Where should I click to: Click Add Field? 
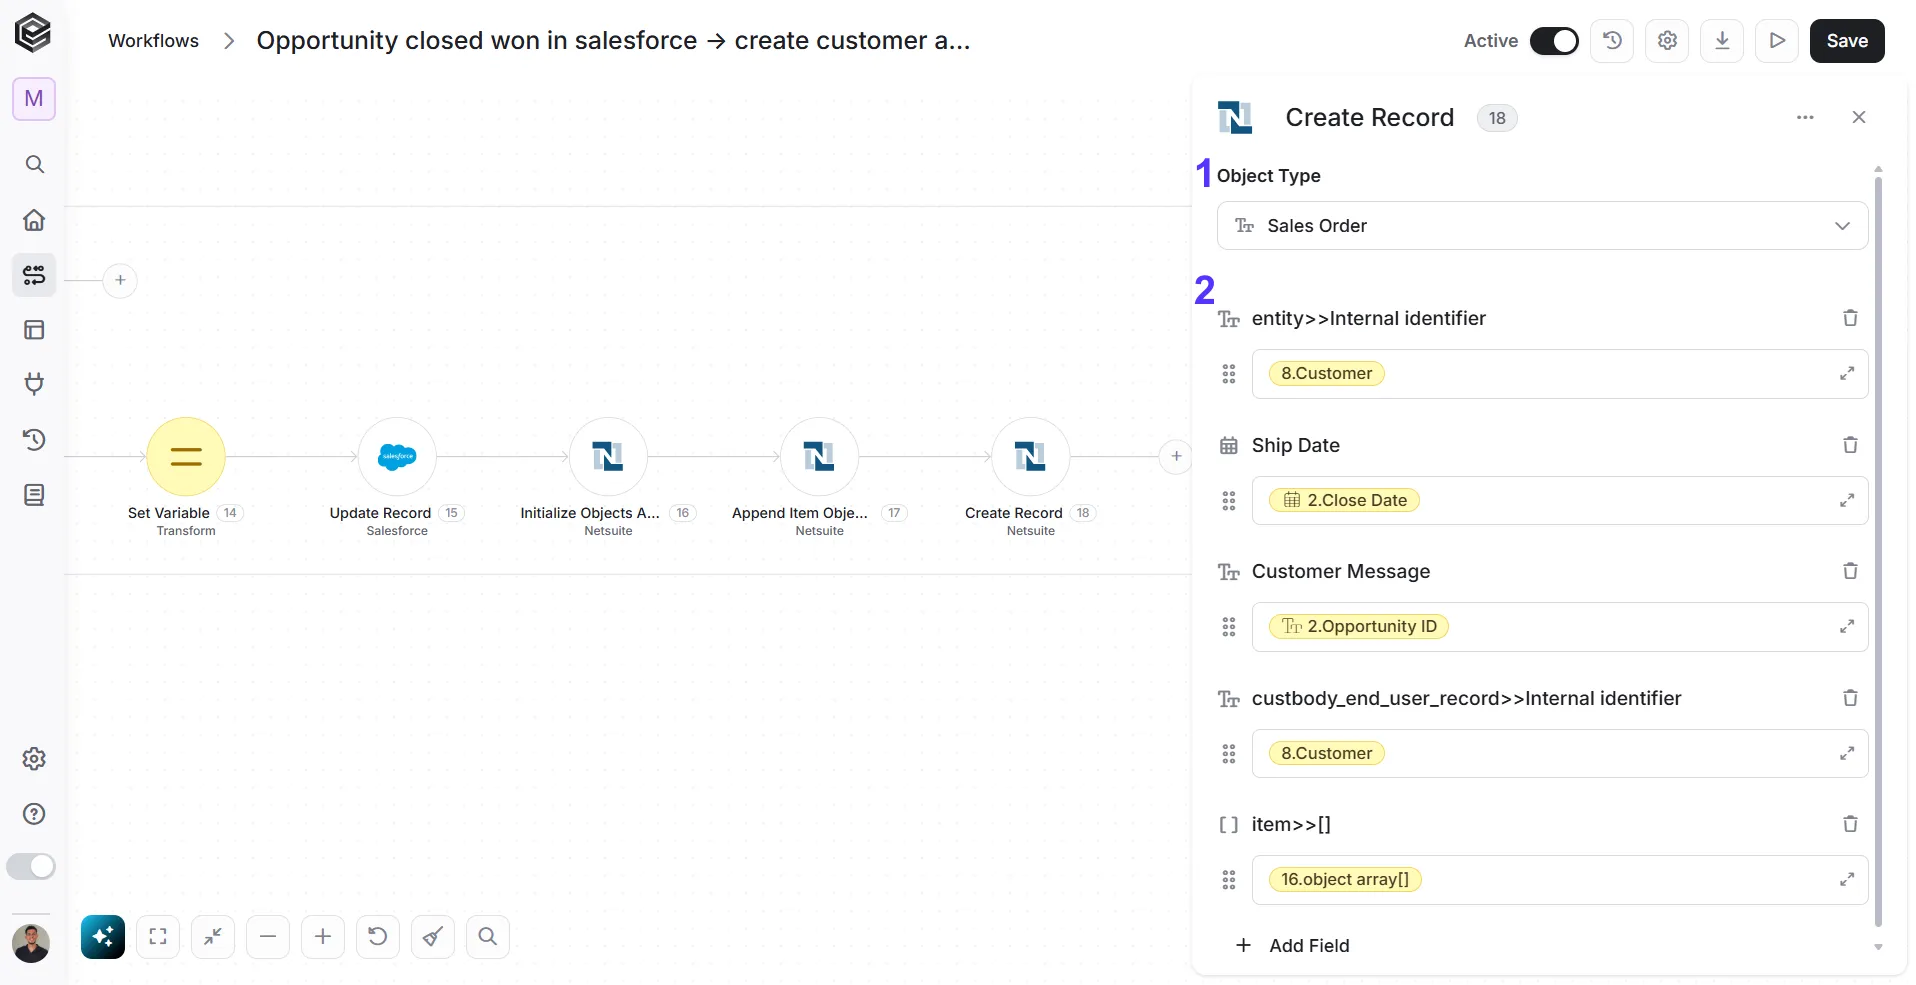tap(1293, 946)
